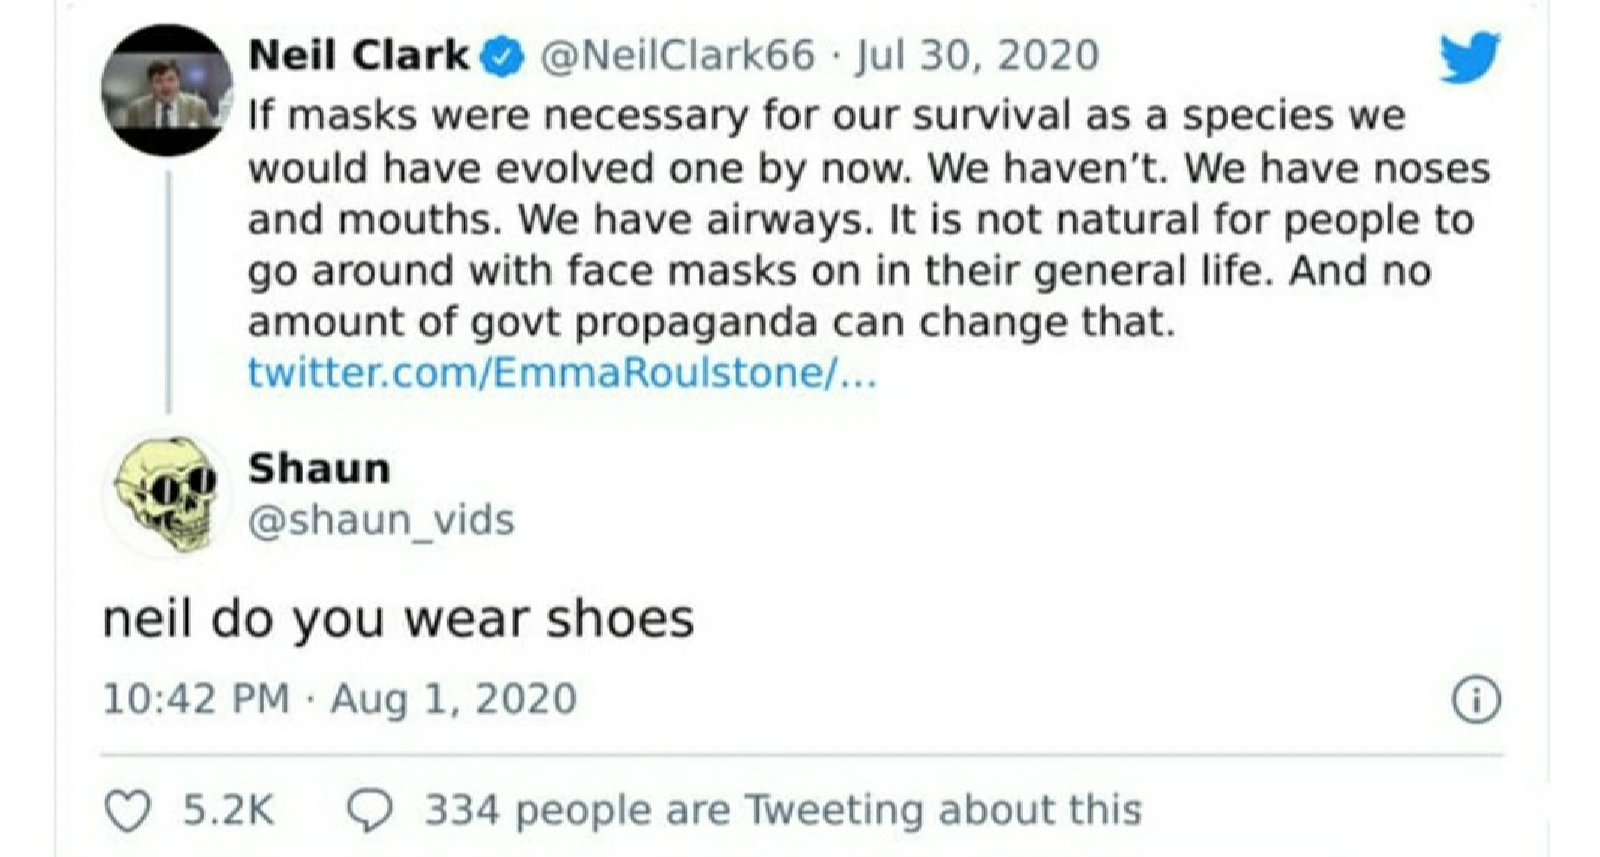Click the 'neil do you wear shoes' text
The width and height of the screenshot is (1600, 857).
398,619
